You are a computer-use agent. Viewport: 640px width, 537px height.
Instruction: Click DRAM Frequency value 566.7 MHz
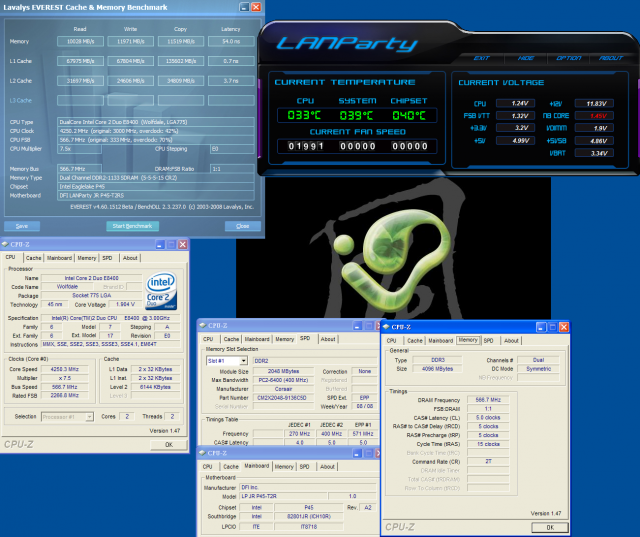point(488,400)
